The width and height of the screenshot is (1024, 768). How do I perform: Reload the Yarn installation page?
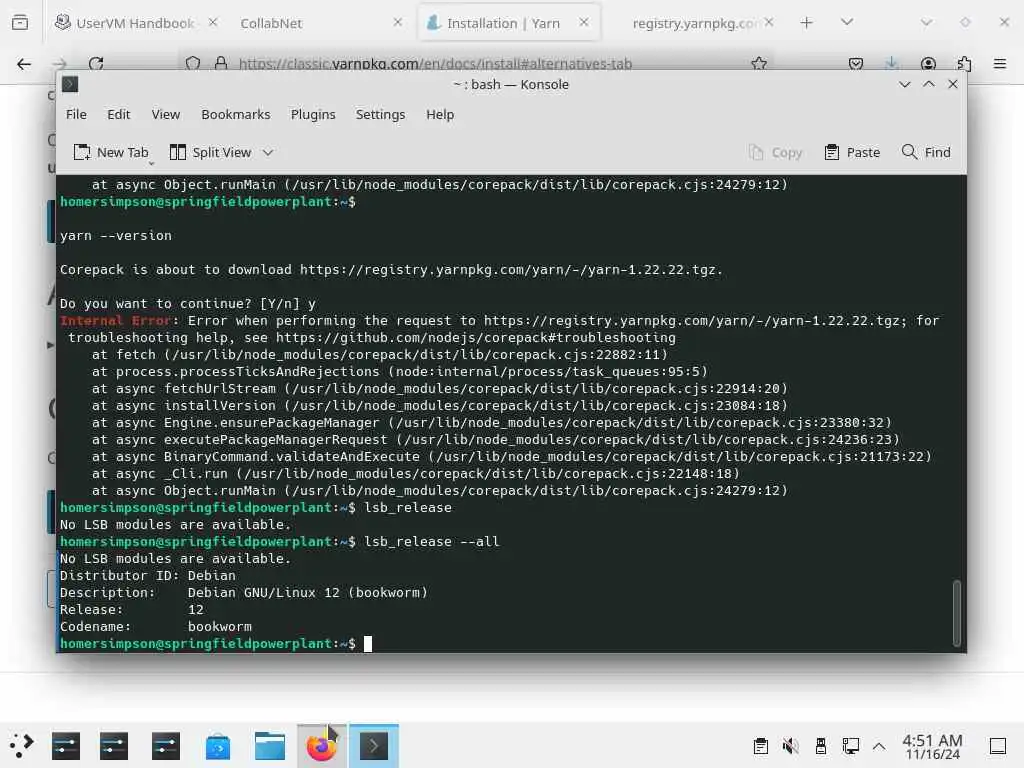(x=96, y=64)
